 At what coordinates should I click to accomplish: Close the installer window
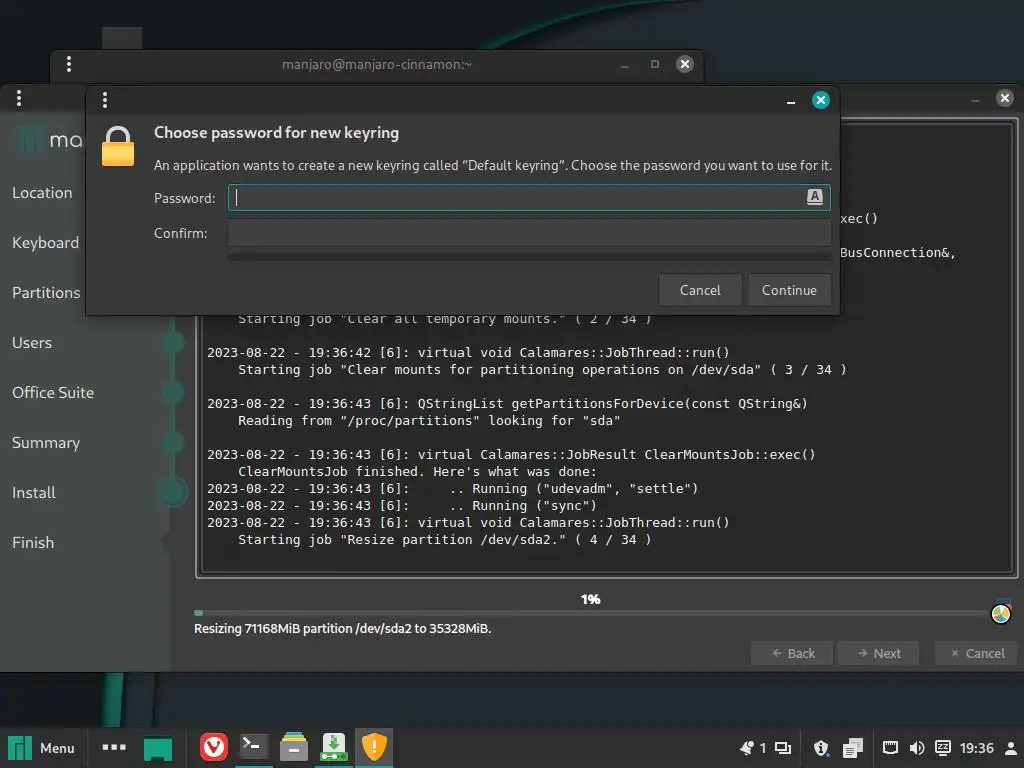[x=1004, y=98]
